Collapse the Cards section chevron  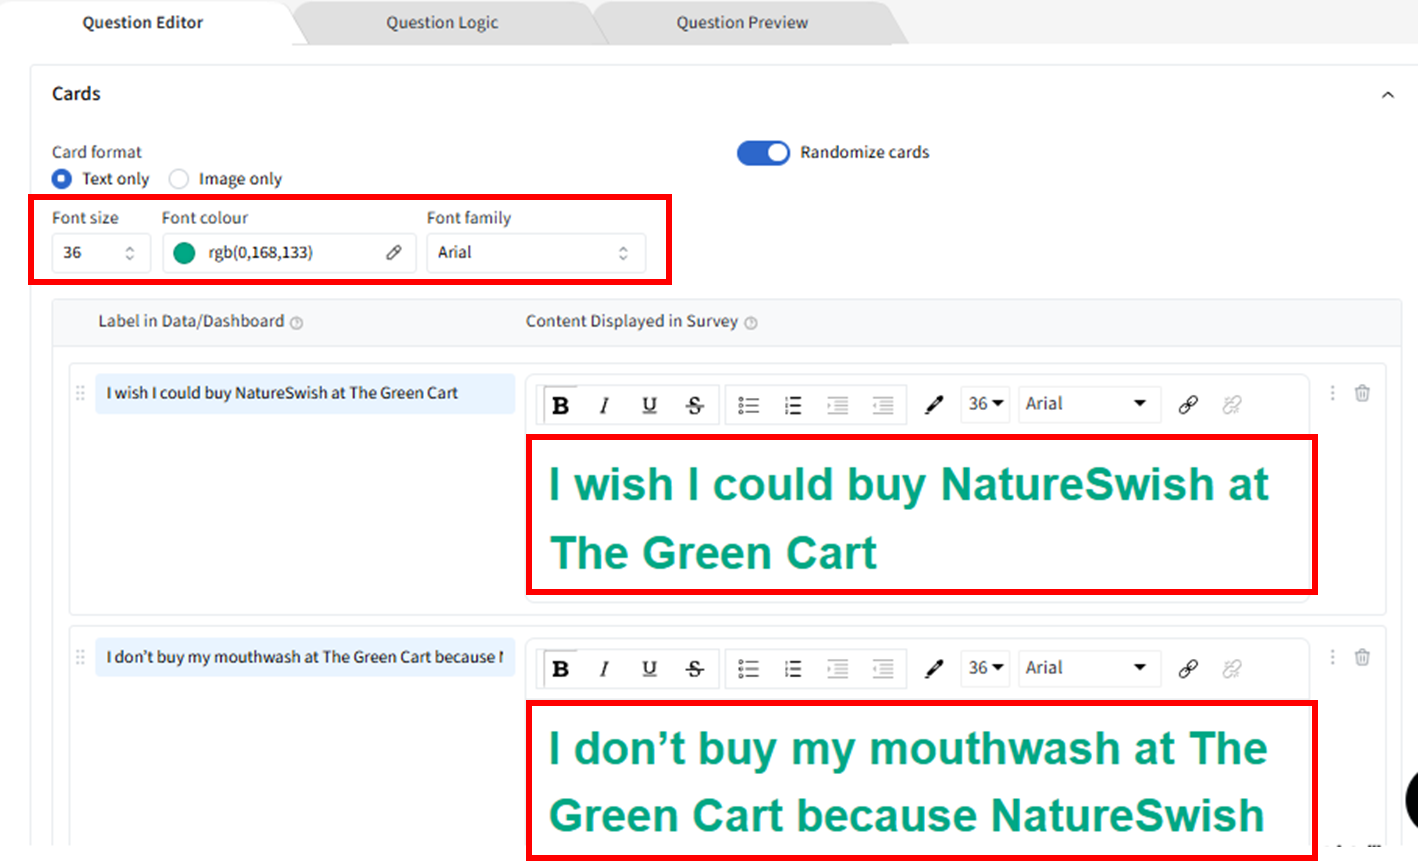point(1387,95)
